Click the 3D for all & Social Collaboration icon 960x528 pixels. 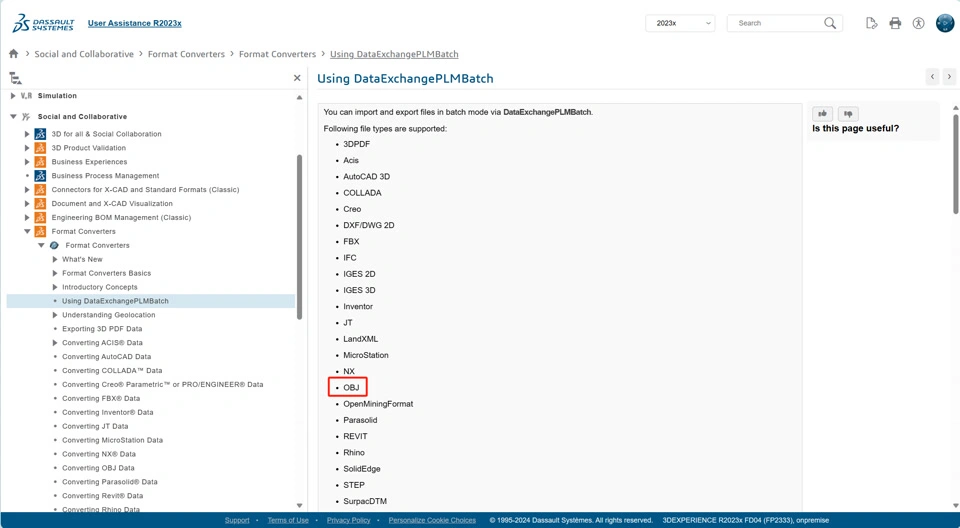pyautogui.click(x=40, y=134)
